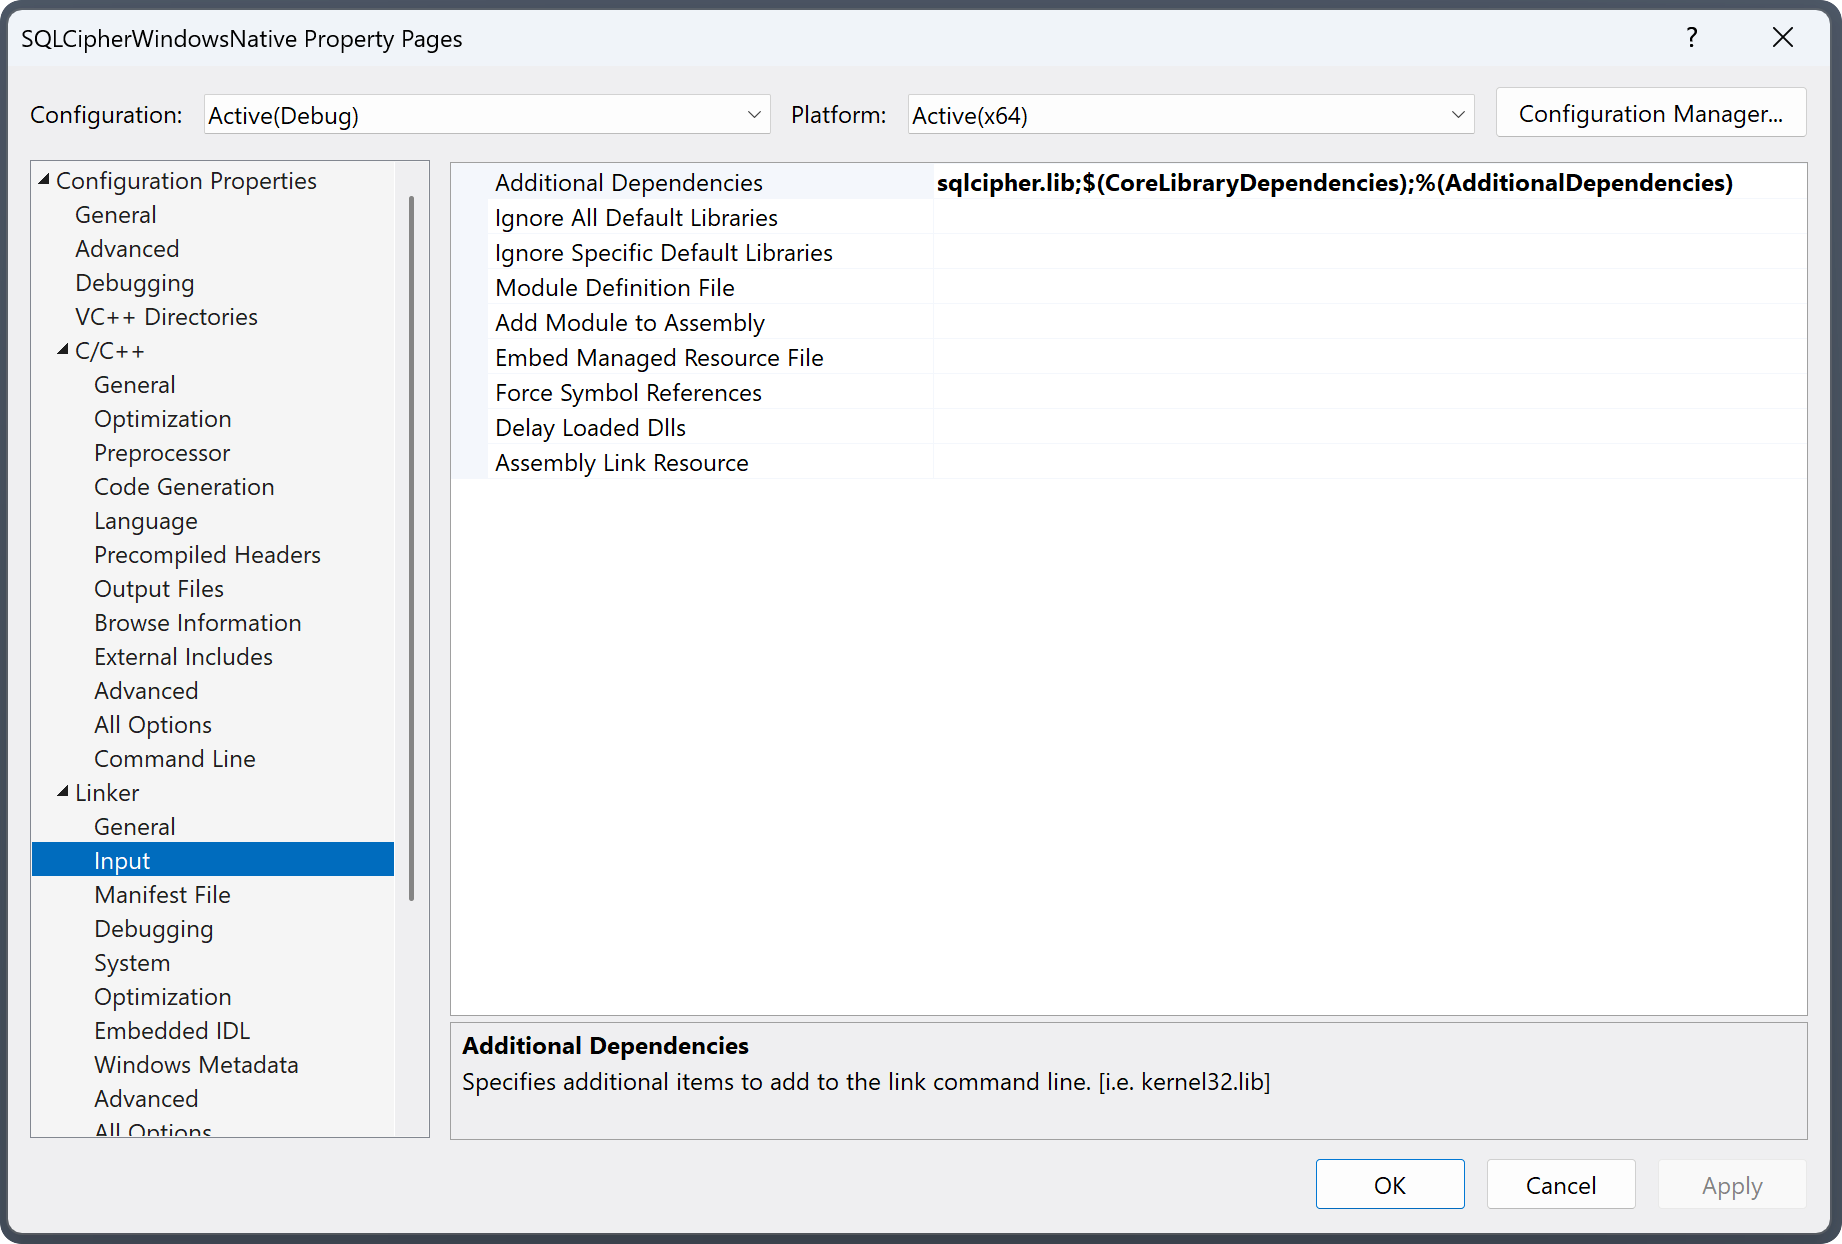This screenshot has width=1842, height=1244.
Task: Select Delay Loaded Dlls property
Action: (590, 428)
